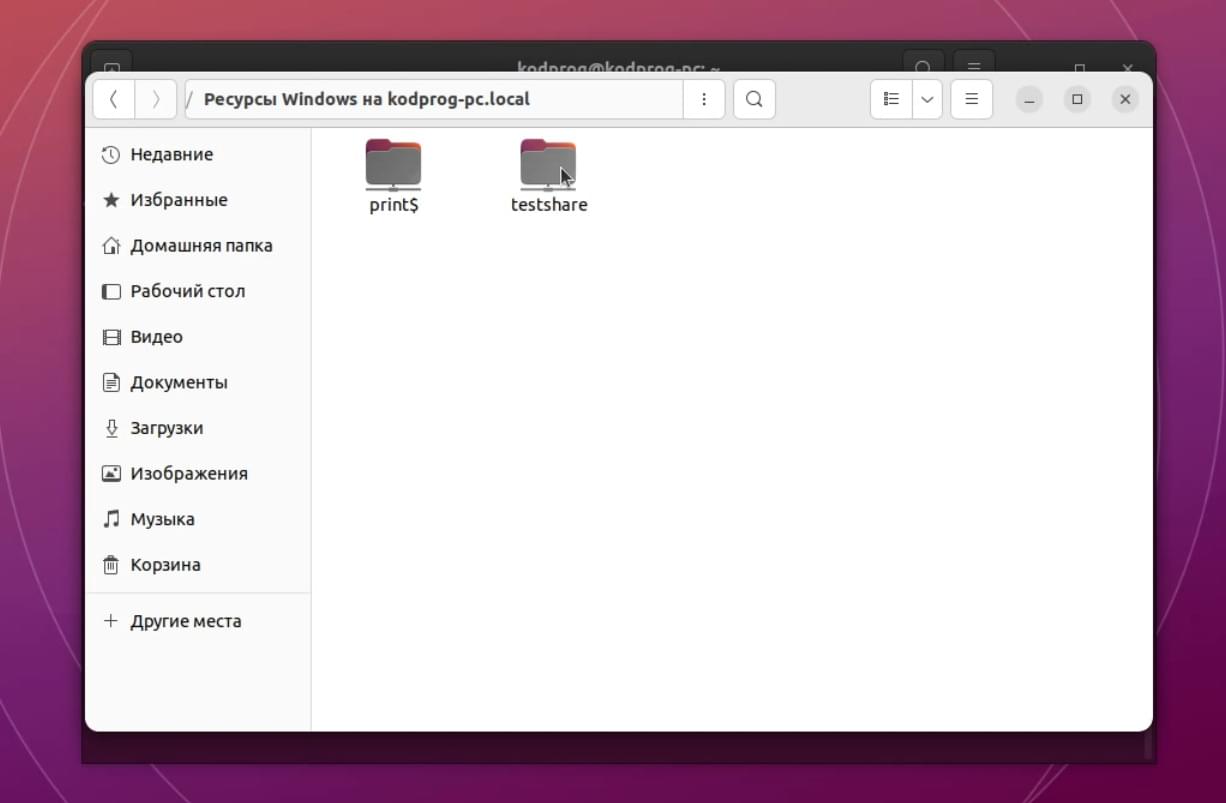
Task: Open Недавние in the sidebar
Action: pos(198,154)
